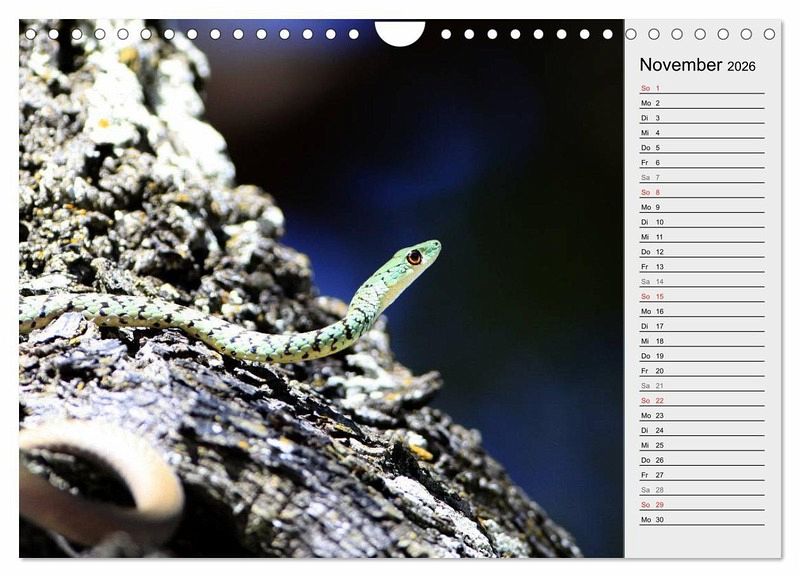The width and height of the screenshot is (800, 577).
Task: Select the So 1 date row
Action: (x=702, y=88)
